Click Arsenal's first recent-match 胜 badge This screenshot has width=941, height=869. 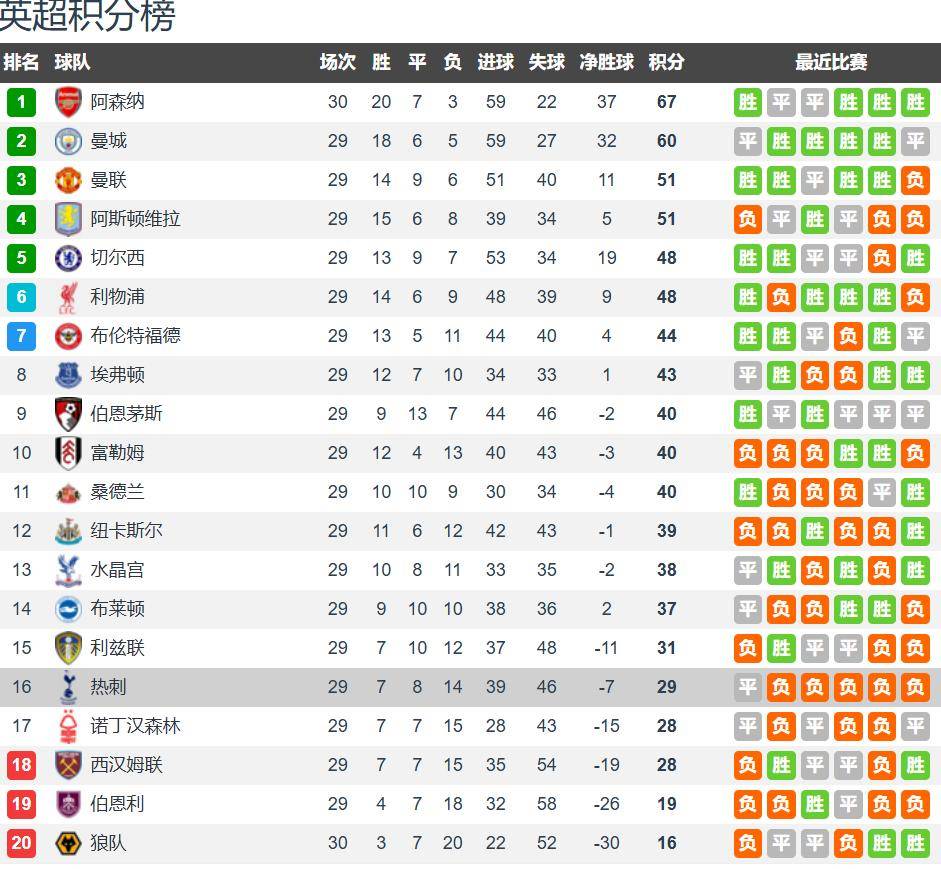[x=748, y=102]
